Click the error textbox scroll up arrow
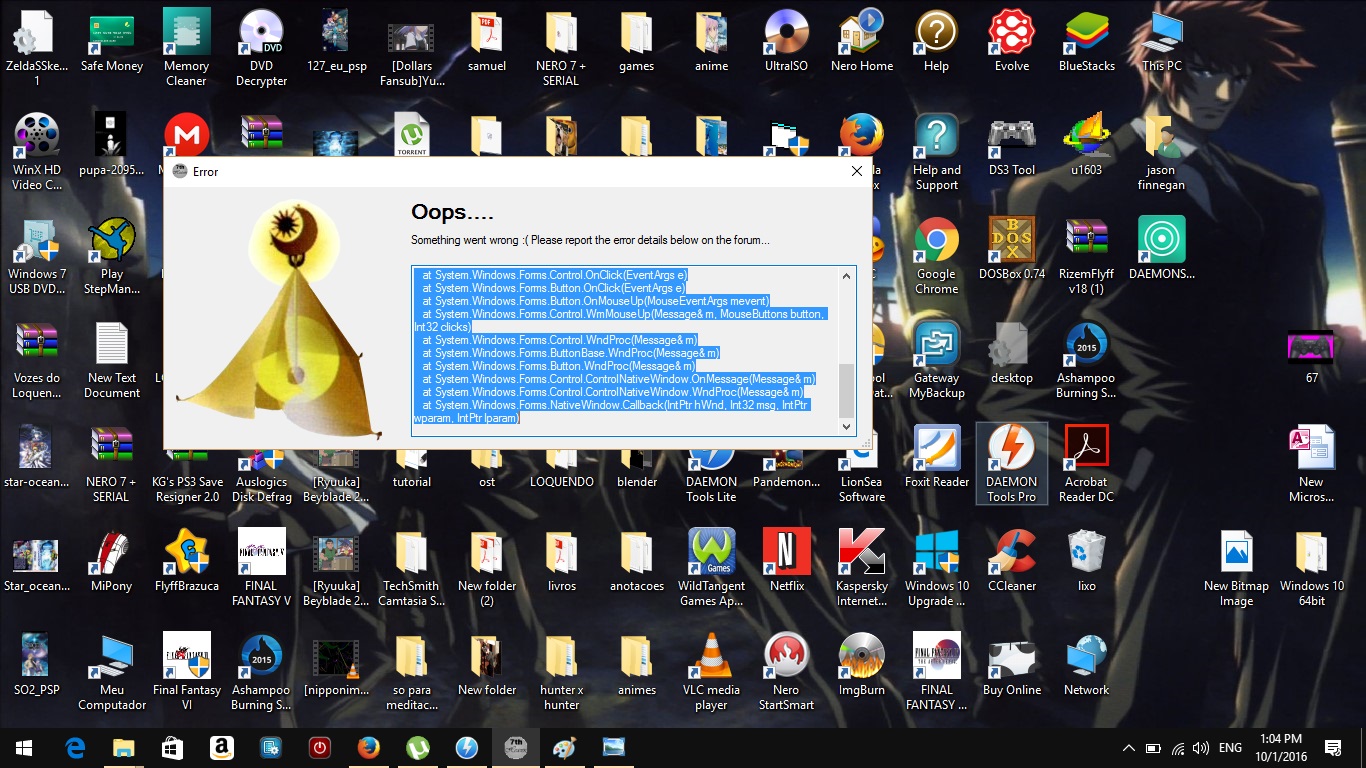 (847, 275)
